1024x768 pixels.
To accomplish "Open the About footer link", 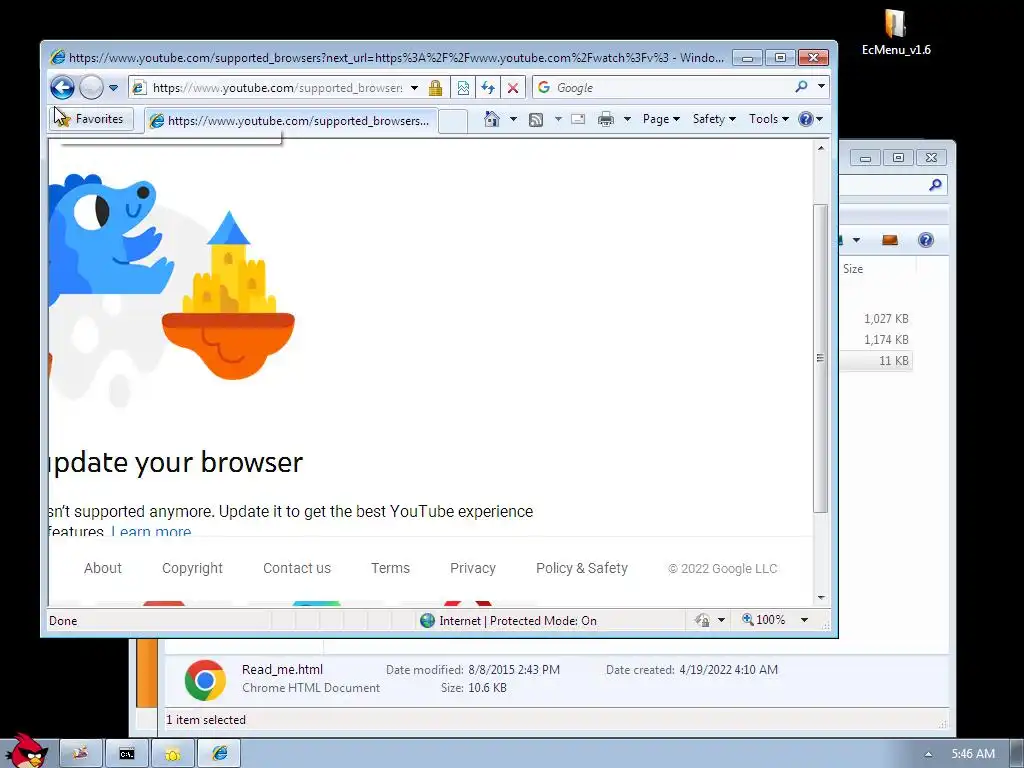I will [x=103, y=568].
